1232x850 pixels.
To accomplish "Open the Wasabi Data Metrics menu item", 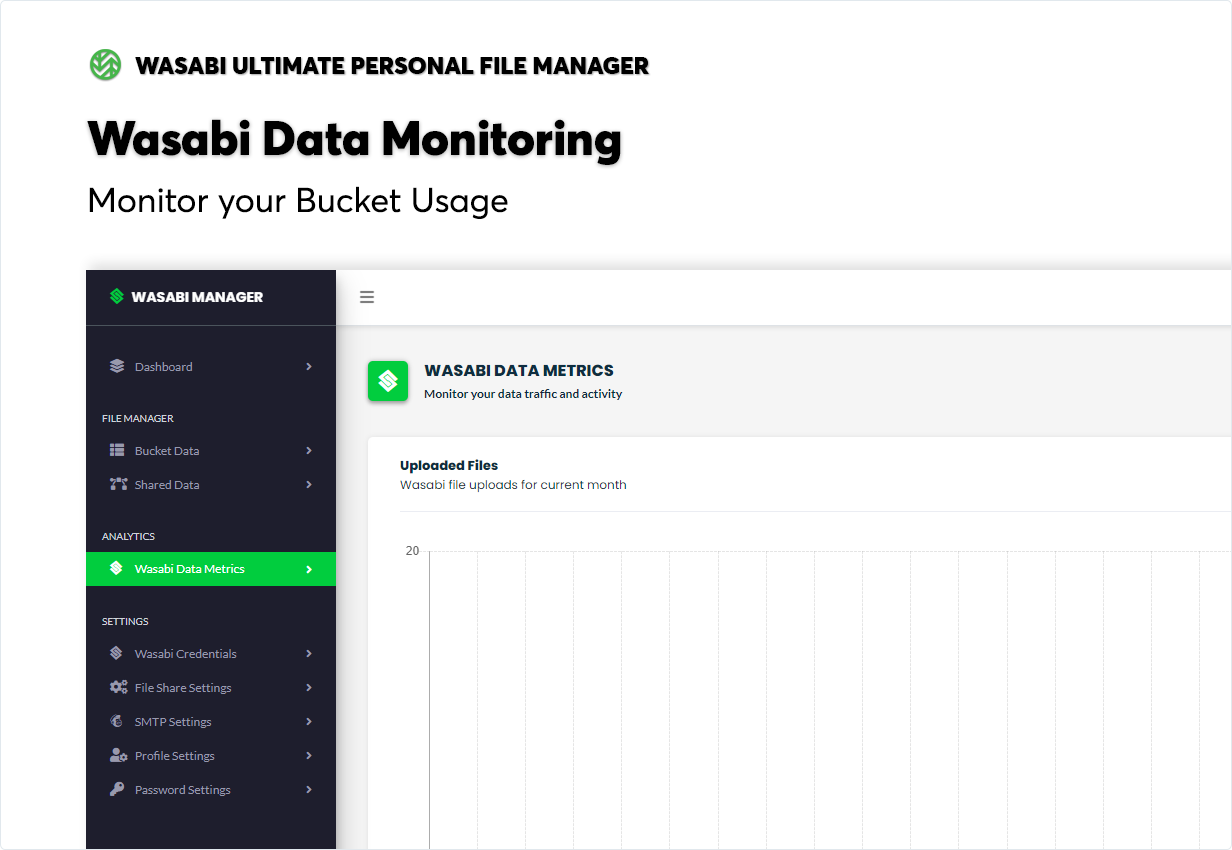I will 190,569.
